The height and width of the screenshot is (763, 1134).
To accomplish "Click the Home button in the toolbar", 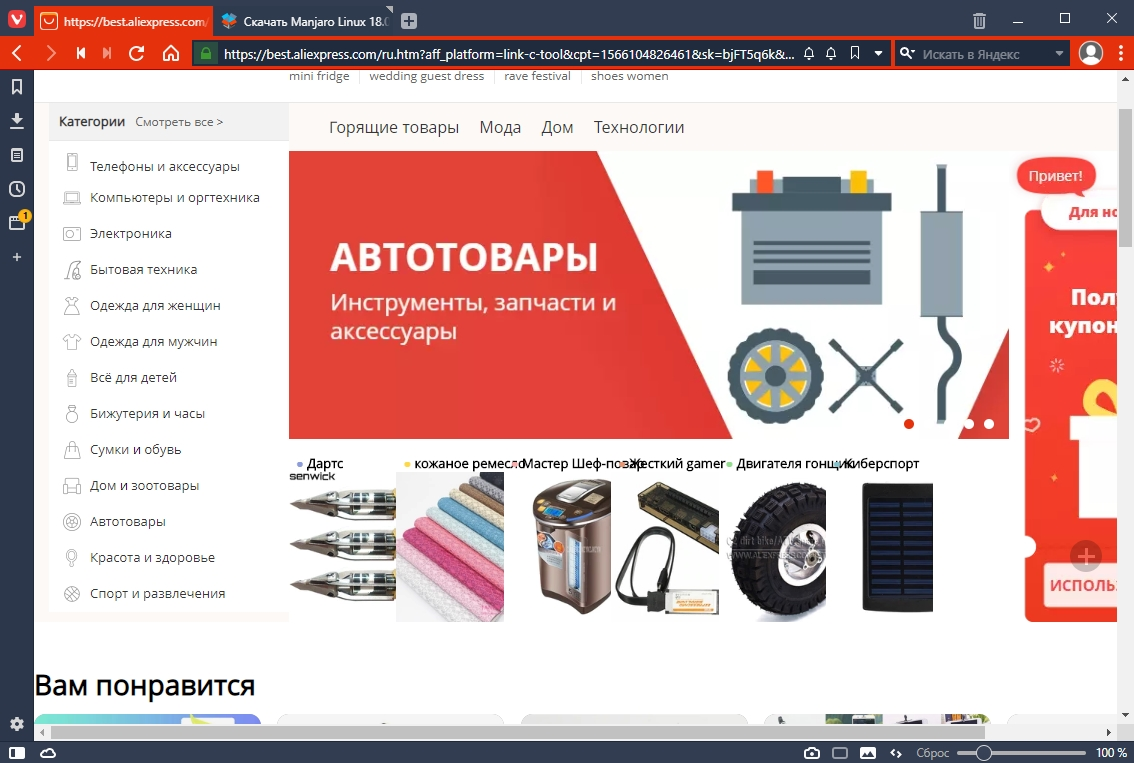I will tap(171, 53).
